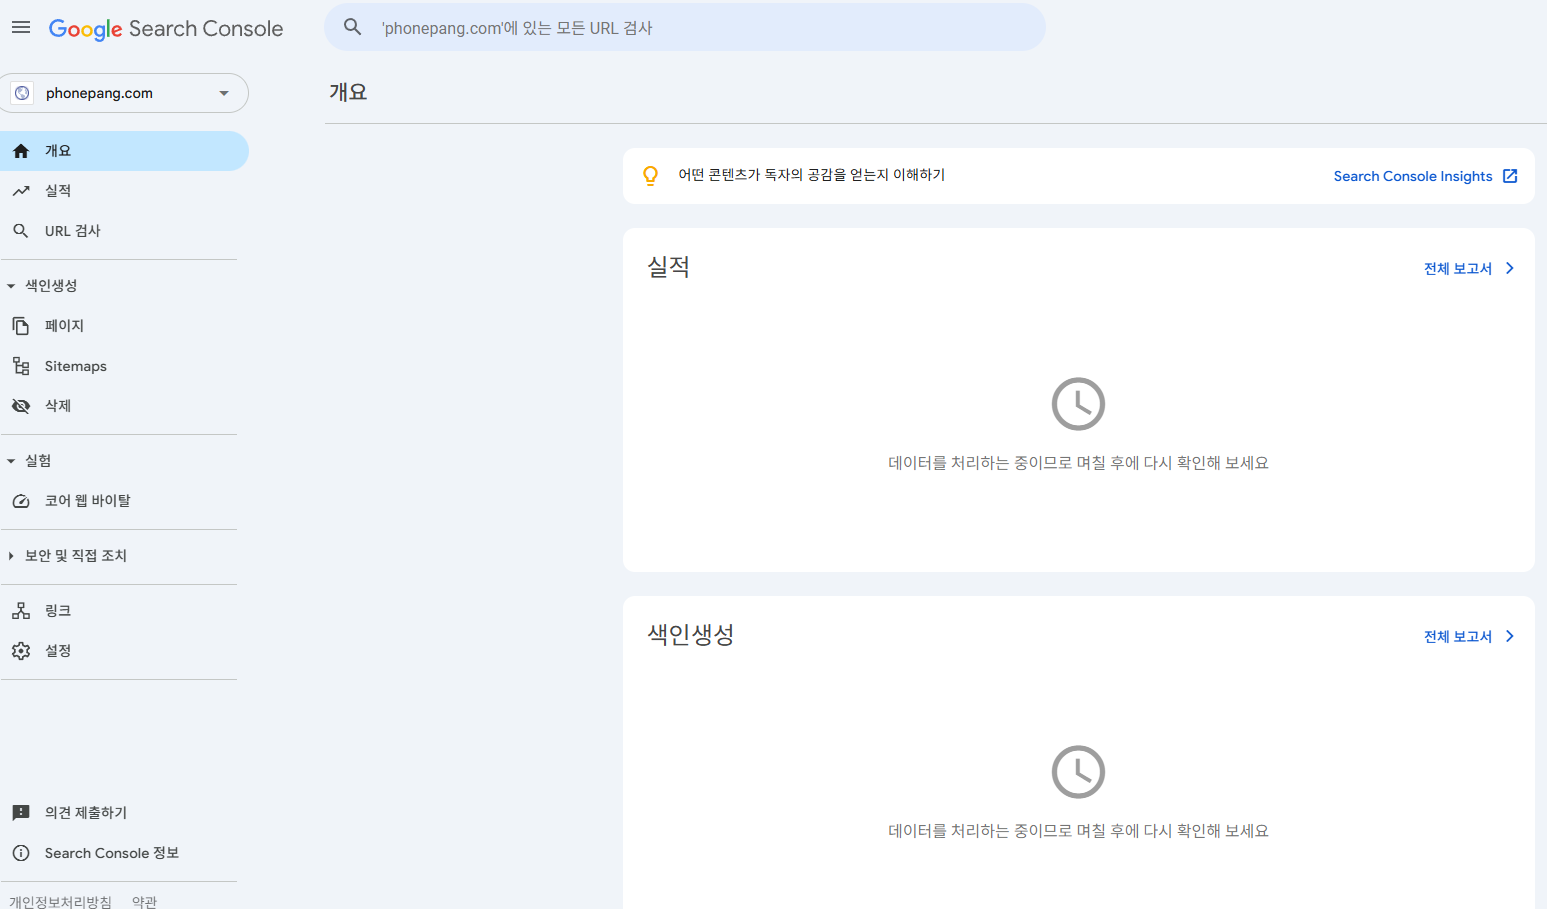1547x909 pixels.
Task: Click the clock icon in 실적 card
Action: tap(1078, 404)
